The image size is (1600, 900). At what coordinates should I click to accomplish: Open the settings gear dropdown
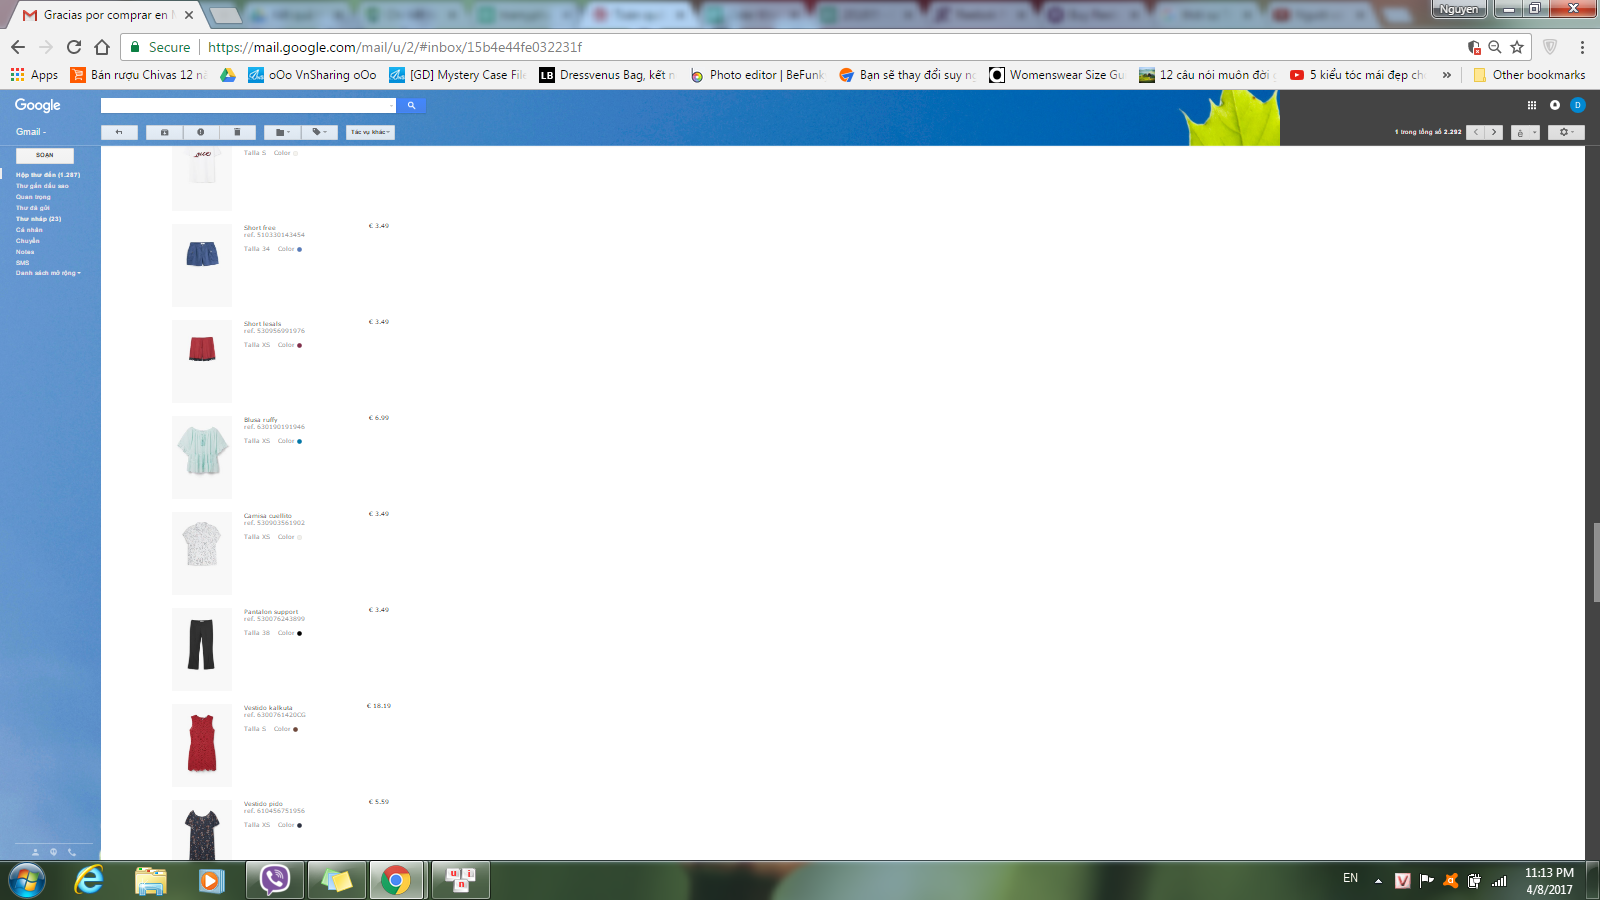pos(1566,132)
